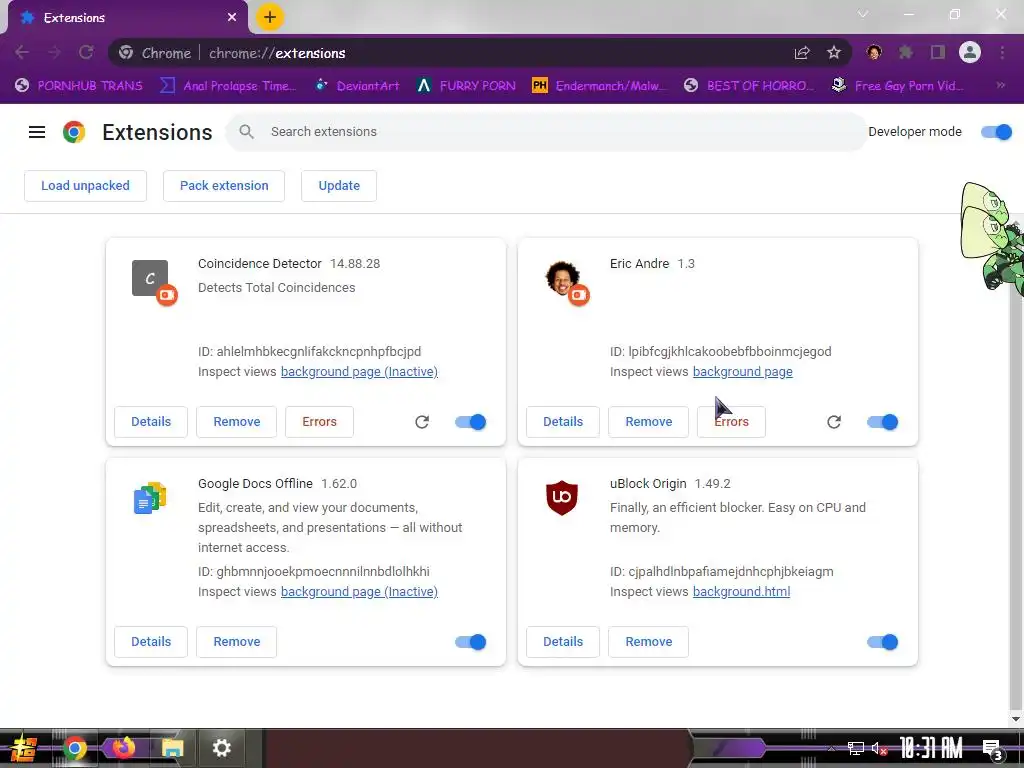1024x768 pixels.
Task: Focus the Search extensions field
Action: (x=546, y=132)
